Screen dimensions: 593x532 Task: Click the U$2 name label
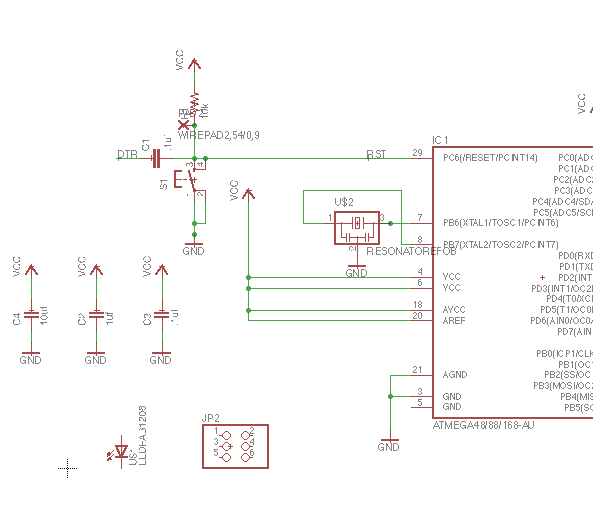(344, 202)
